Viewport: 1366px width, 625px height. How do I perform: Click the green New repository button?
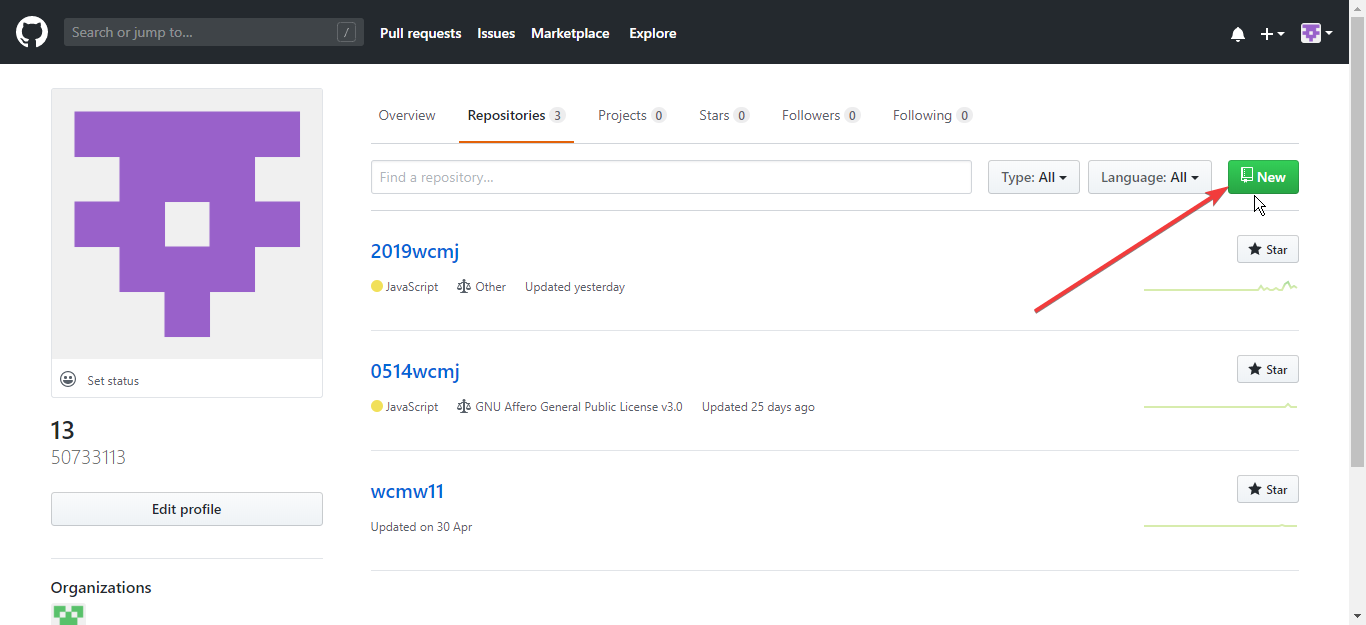point(1263,177)
